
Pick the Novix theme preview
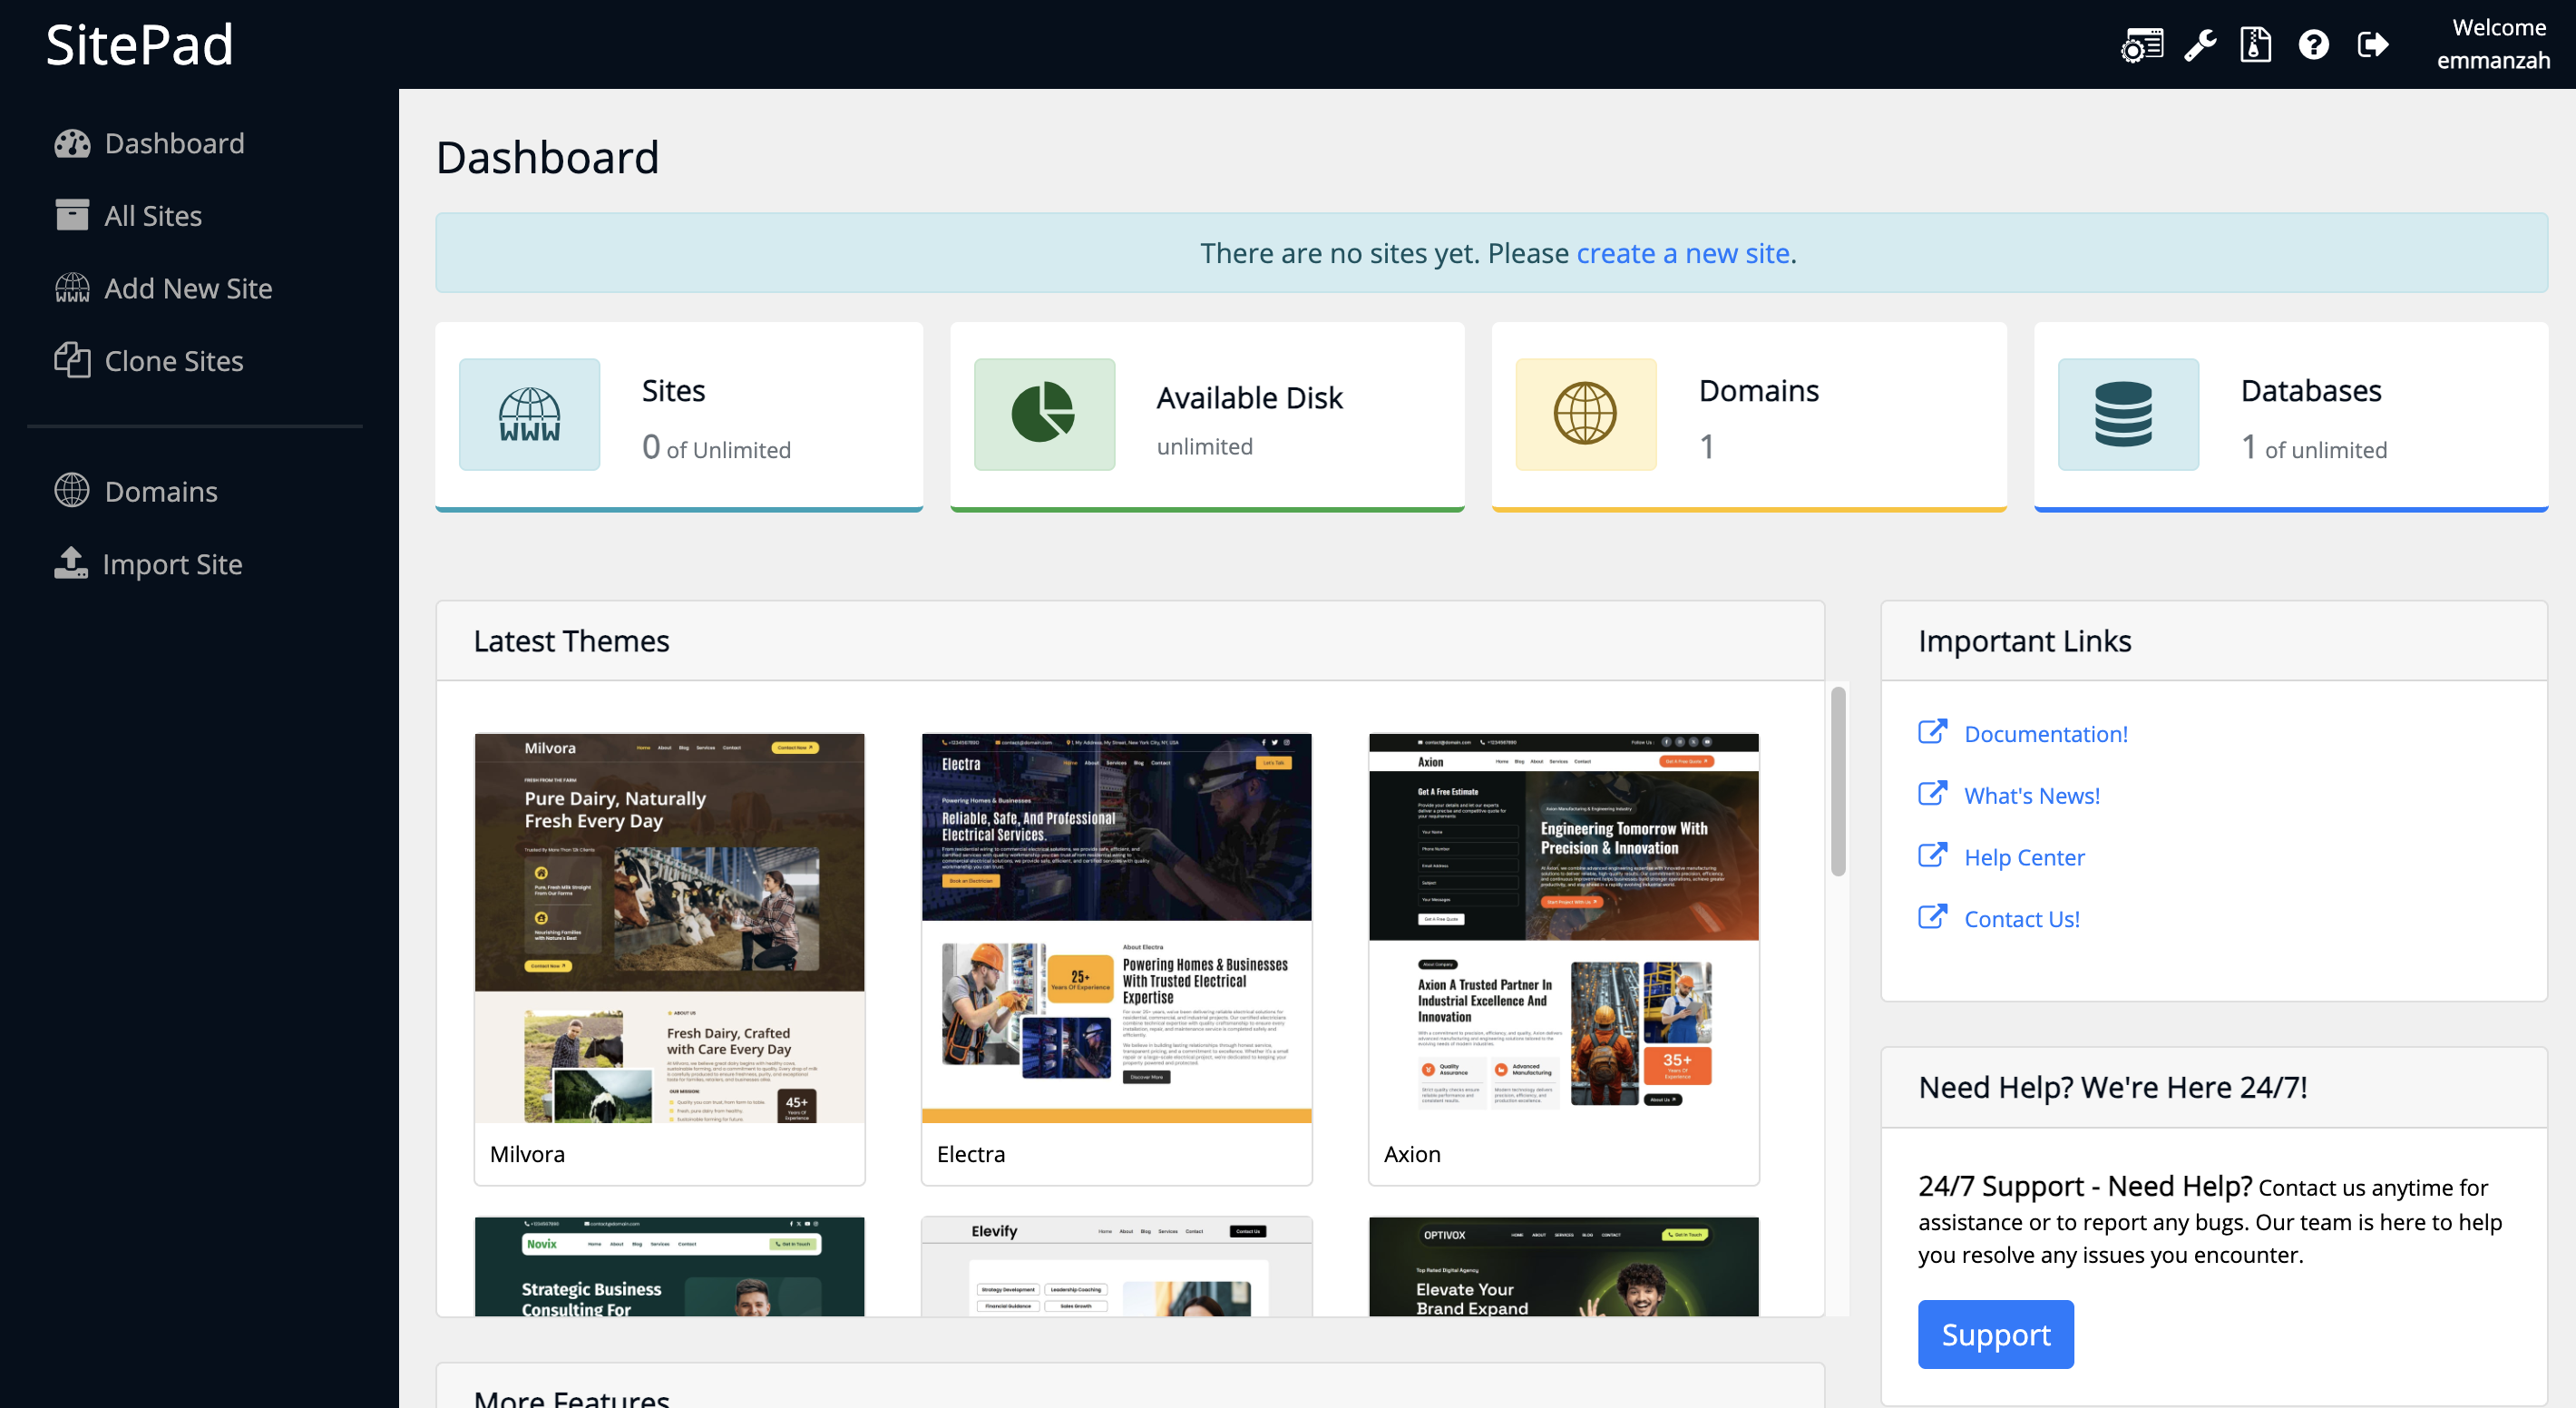coord(669,1267)
